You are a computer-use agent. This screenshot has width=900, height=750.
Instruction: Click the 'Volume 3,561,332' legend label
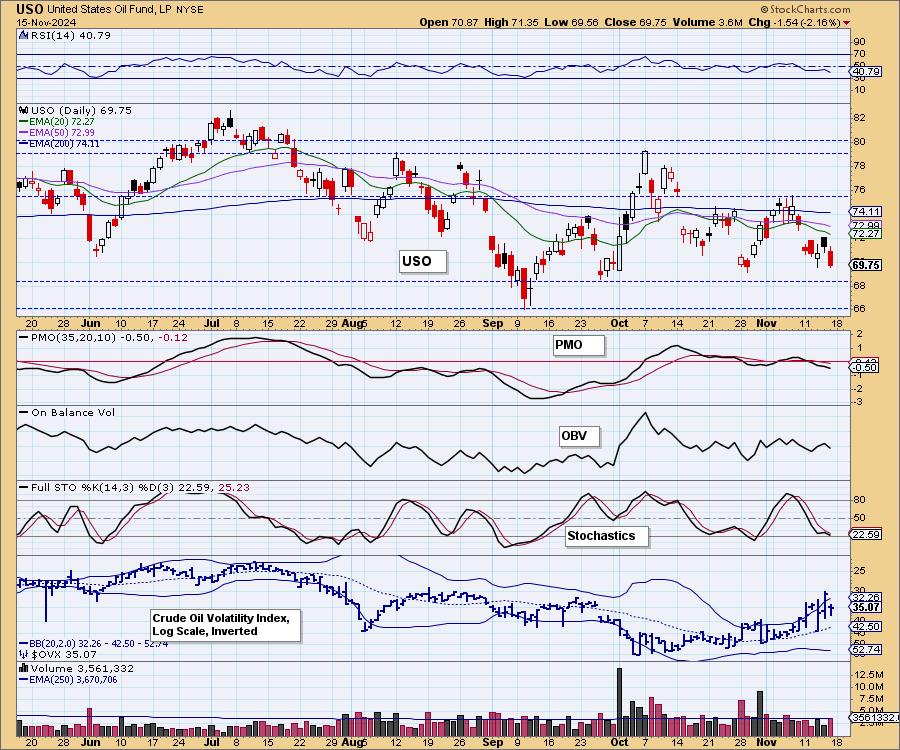82,669
